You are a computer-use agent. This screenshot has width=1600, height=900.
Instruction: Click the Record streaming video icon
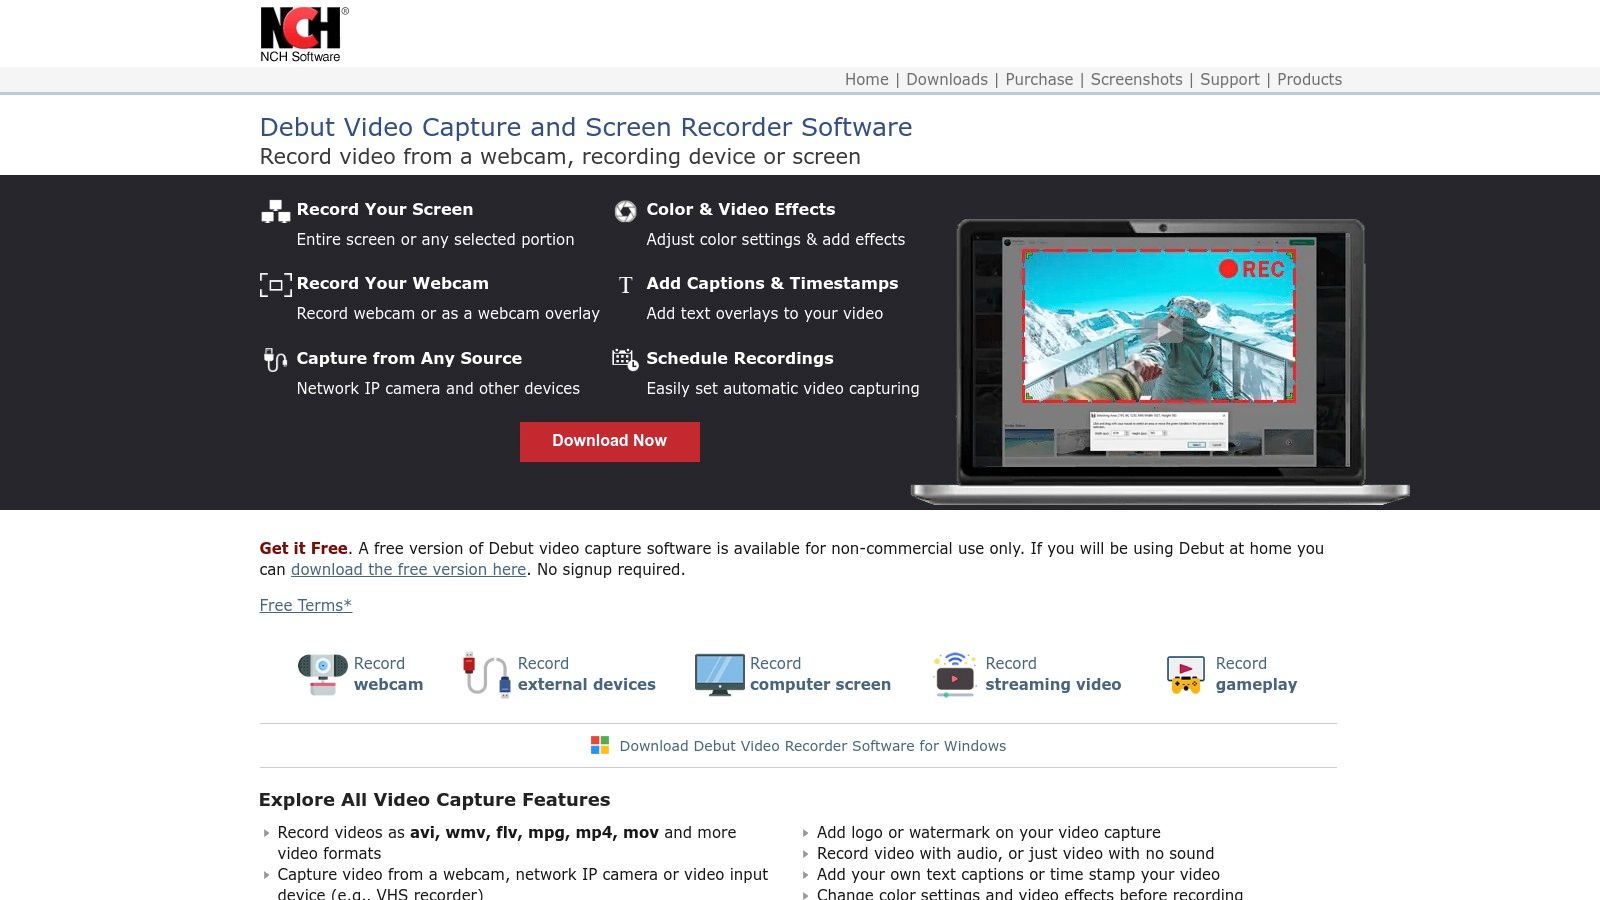tap(953, 672)
